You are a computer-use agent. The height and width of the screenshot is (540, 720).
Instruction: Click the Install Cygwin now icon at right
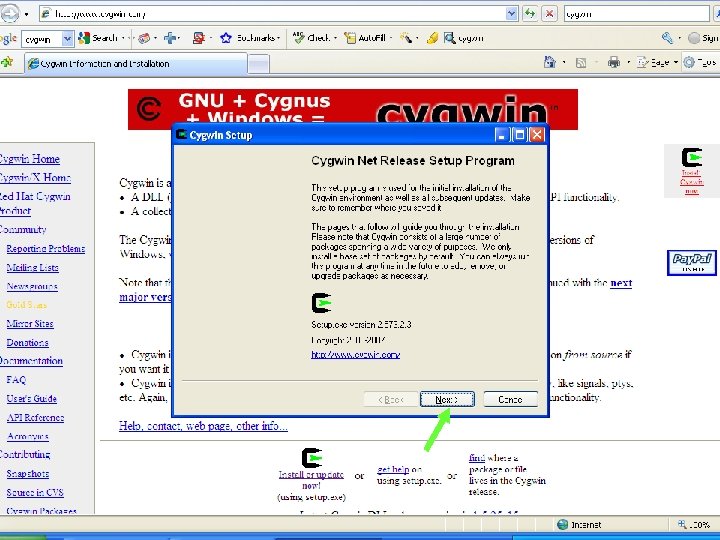[x=692, y=158]
